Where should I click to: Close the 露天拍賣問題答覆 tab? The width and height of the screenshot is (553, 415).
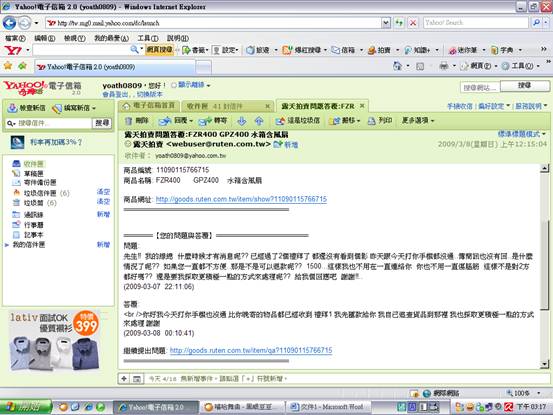click(362, 106)
